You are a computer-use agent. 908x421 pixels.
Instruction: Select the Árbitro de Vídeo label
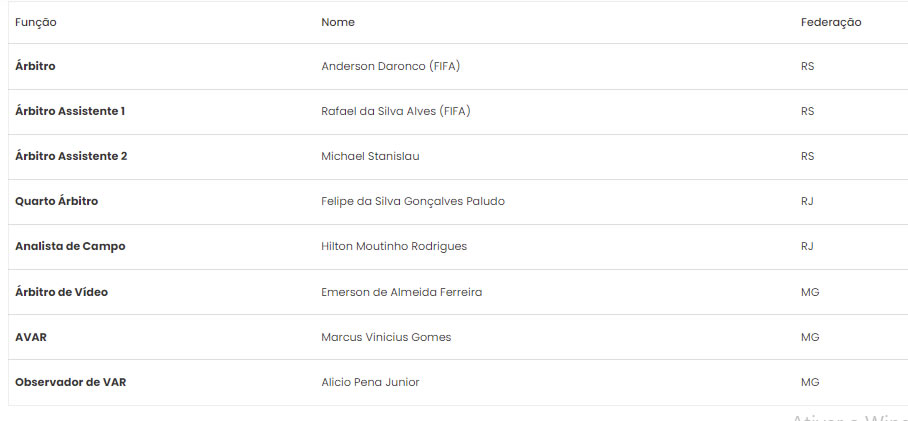pos(62,292)
